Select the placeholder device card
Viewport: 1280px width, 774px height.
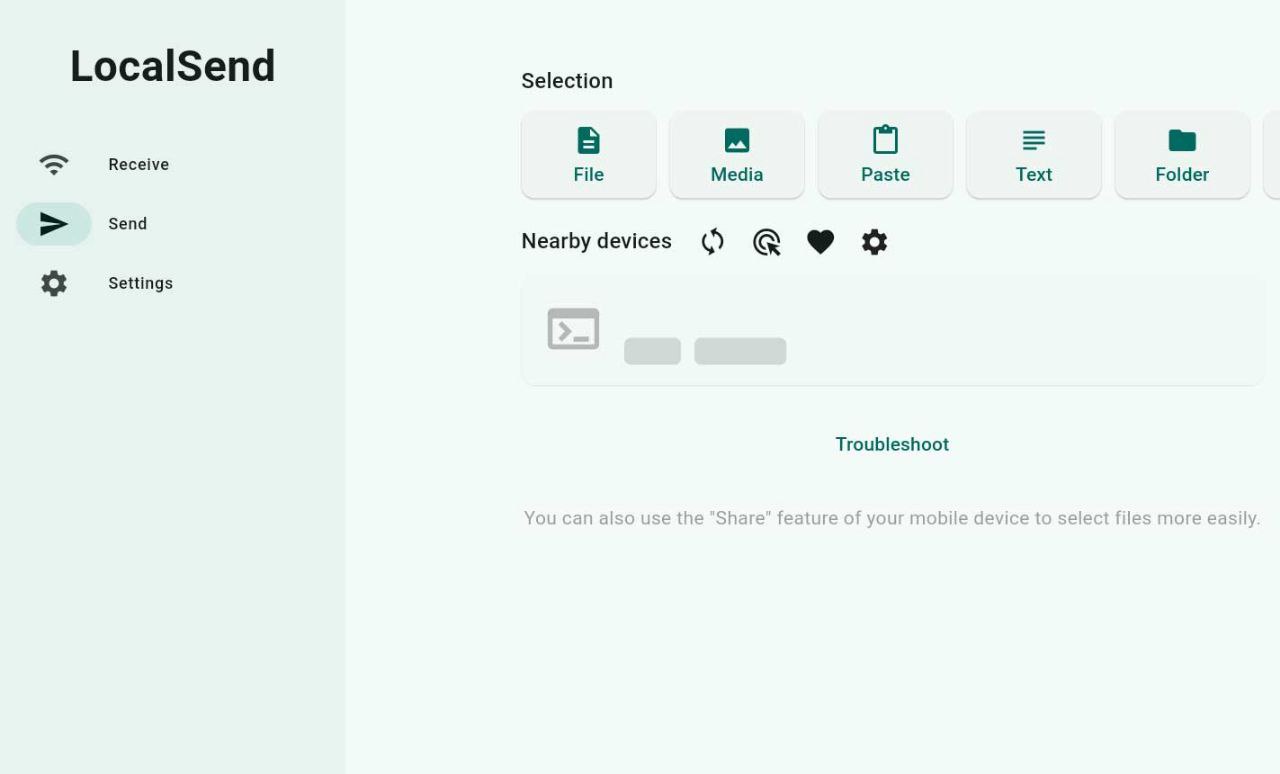[893, 331]
